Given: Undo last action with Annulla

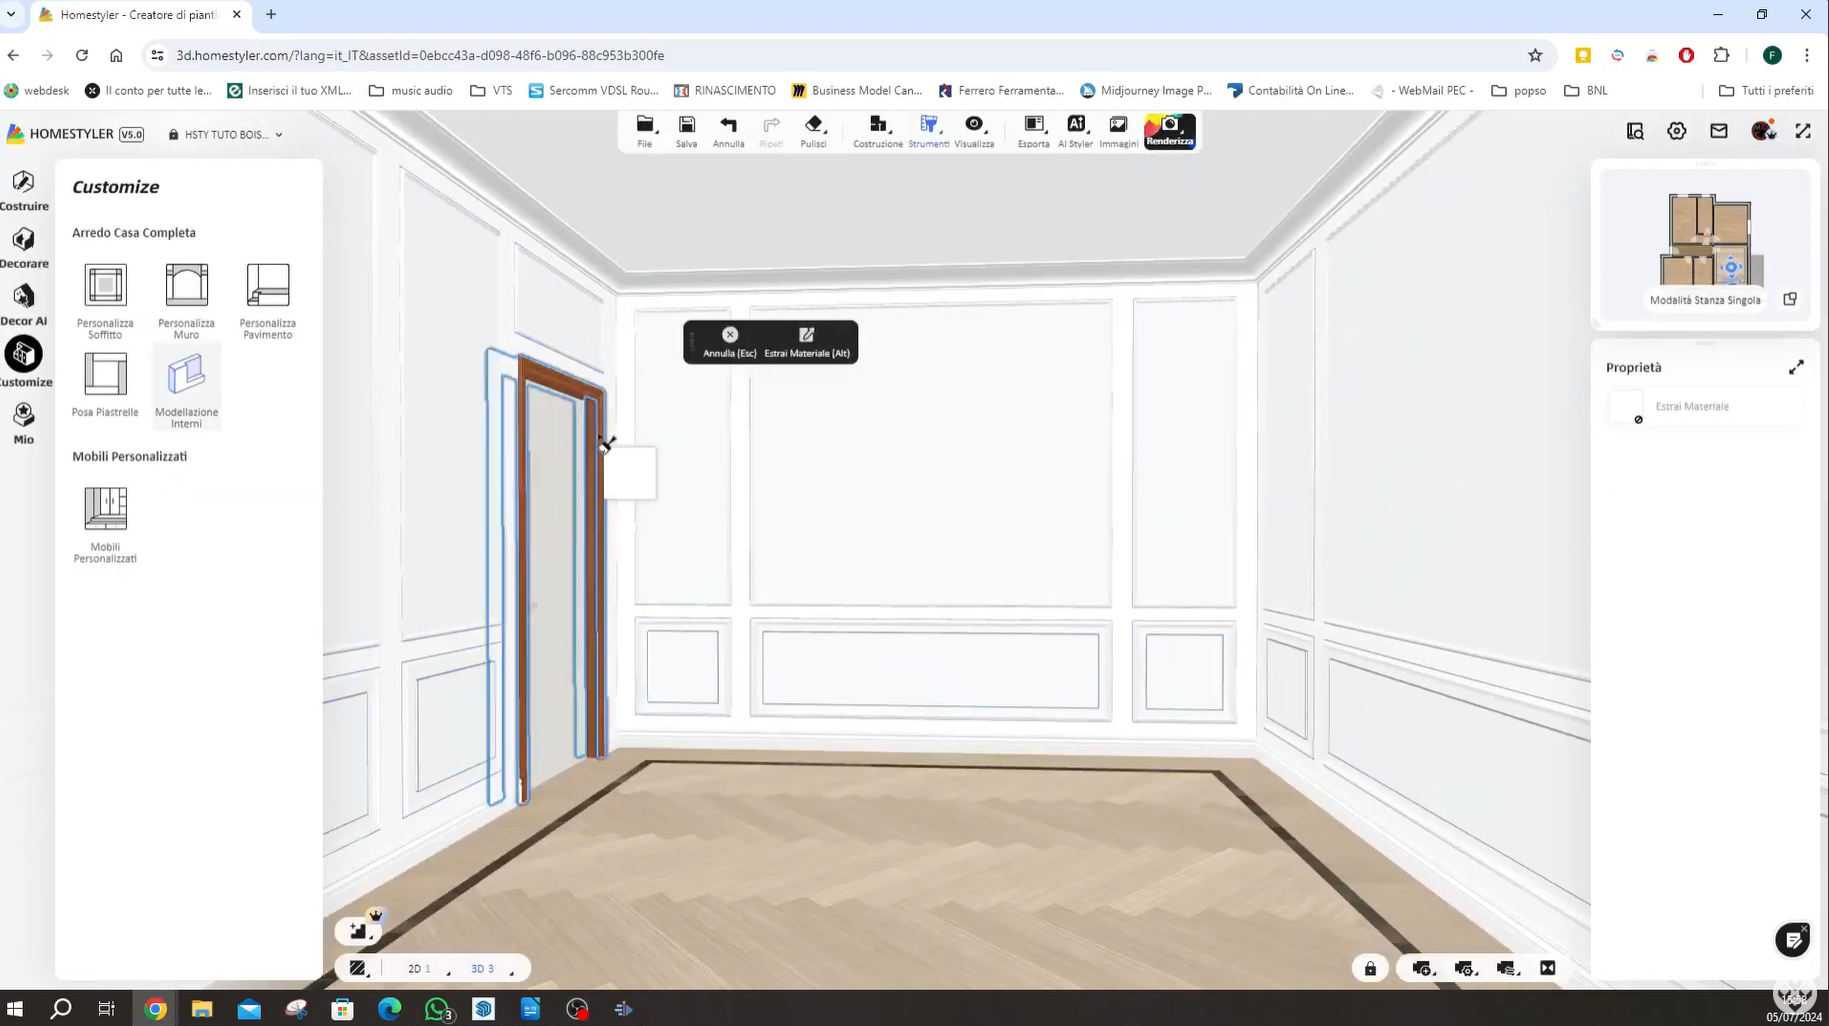Looking at the screenshot, I should (728, 130).
